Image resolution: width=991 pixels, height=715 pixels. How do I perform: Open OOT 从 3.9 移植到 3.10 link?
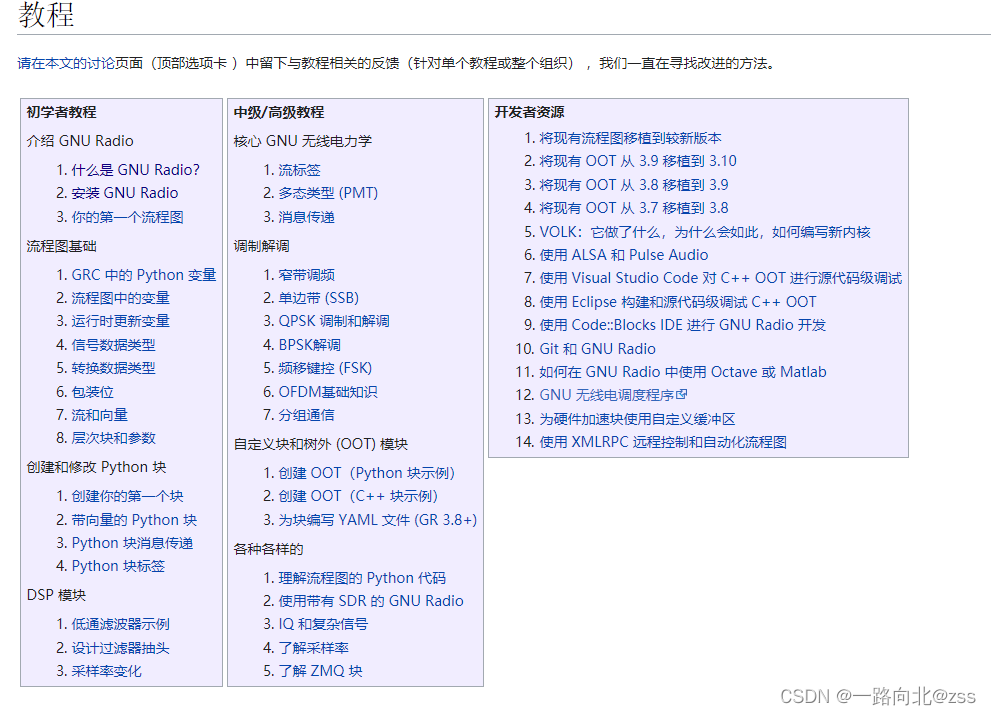pos(638,161)
